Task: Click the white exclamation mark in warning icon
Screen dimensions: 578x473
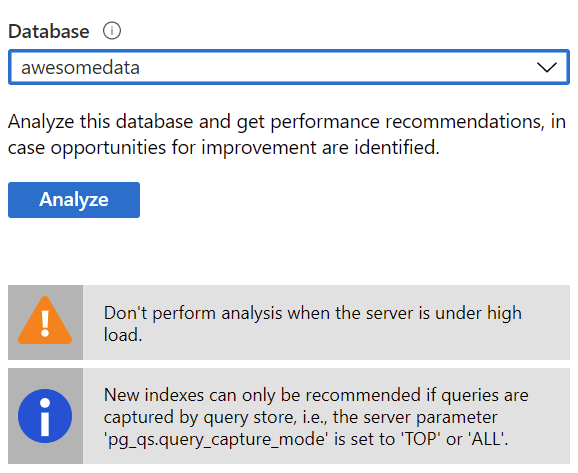Action: coord(45,324)
